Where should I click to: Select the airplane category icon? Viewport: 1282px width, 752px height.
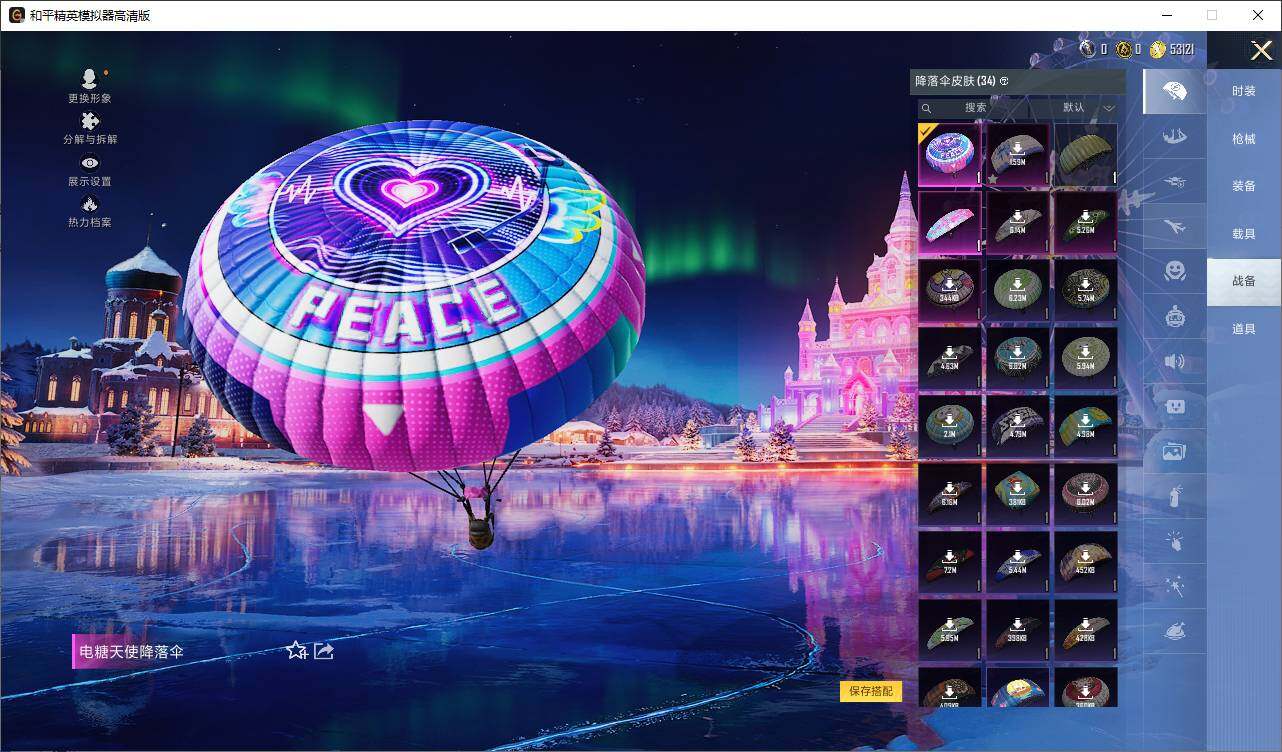coord(1174,227)
